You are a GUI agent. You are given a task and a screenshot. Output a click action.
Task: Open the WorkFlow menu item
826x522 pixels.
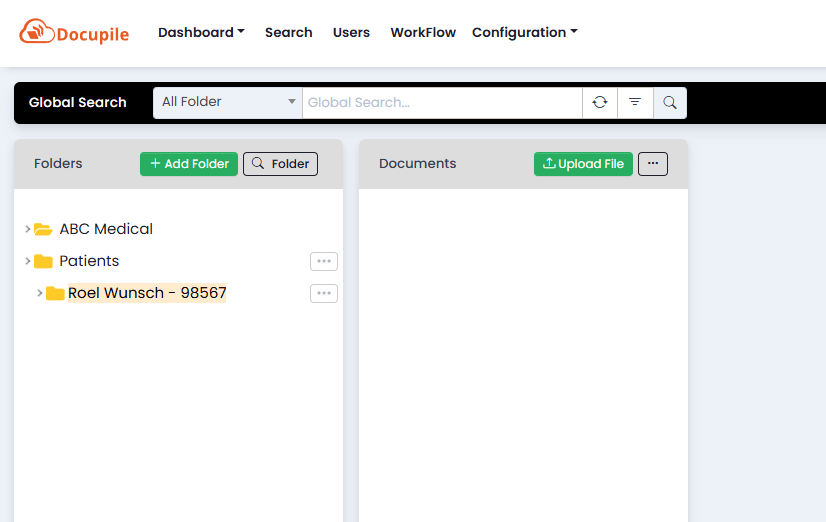pos(423,32)
